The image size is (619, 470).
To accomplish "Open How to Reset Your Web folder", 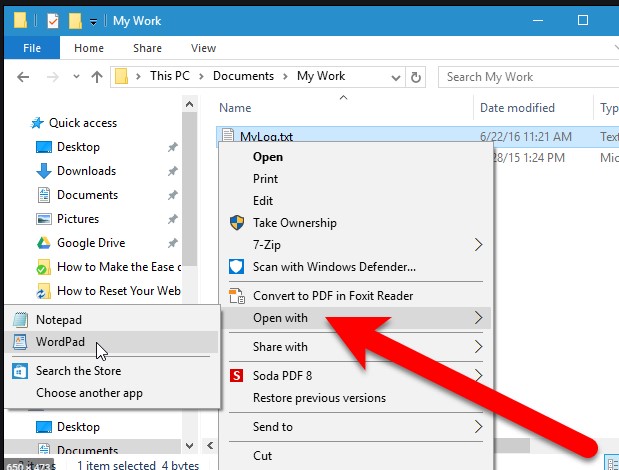I will (x=118, y=291).
